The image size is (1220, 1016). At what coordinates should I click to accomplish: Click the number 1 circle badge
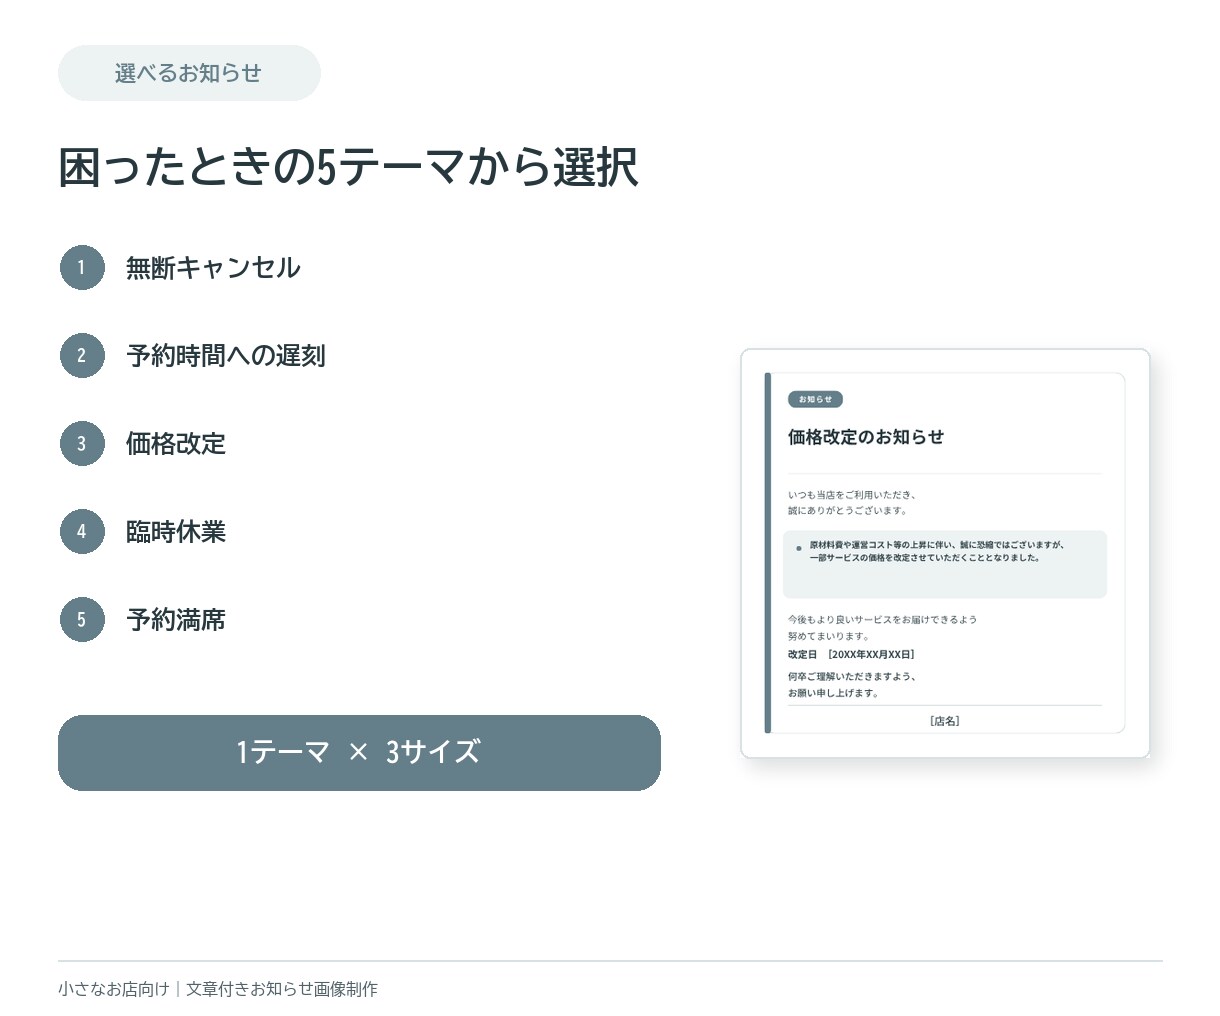[x=82, y=268]
